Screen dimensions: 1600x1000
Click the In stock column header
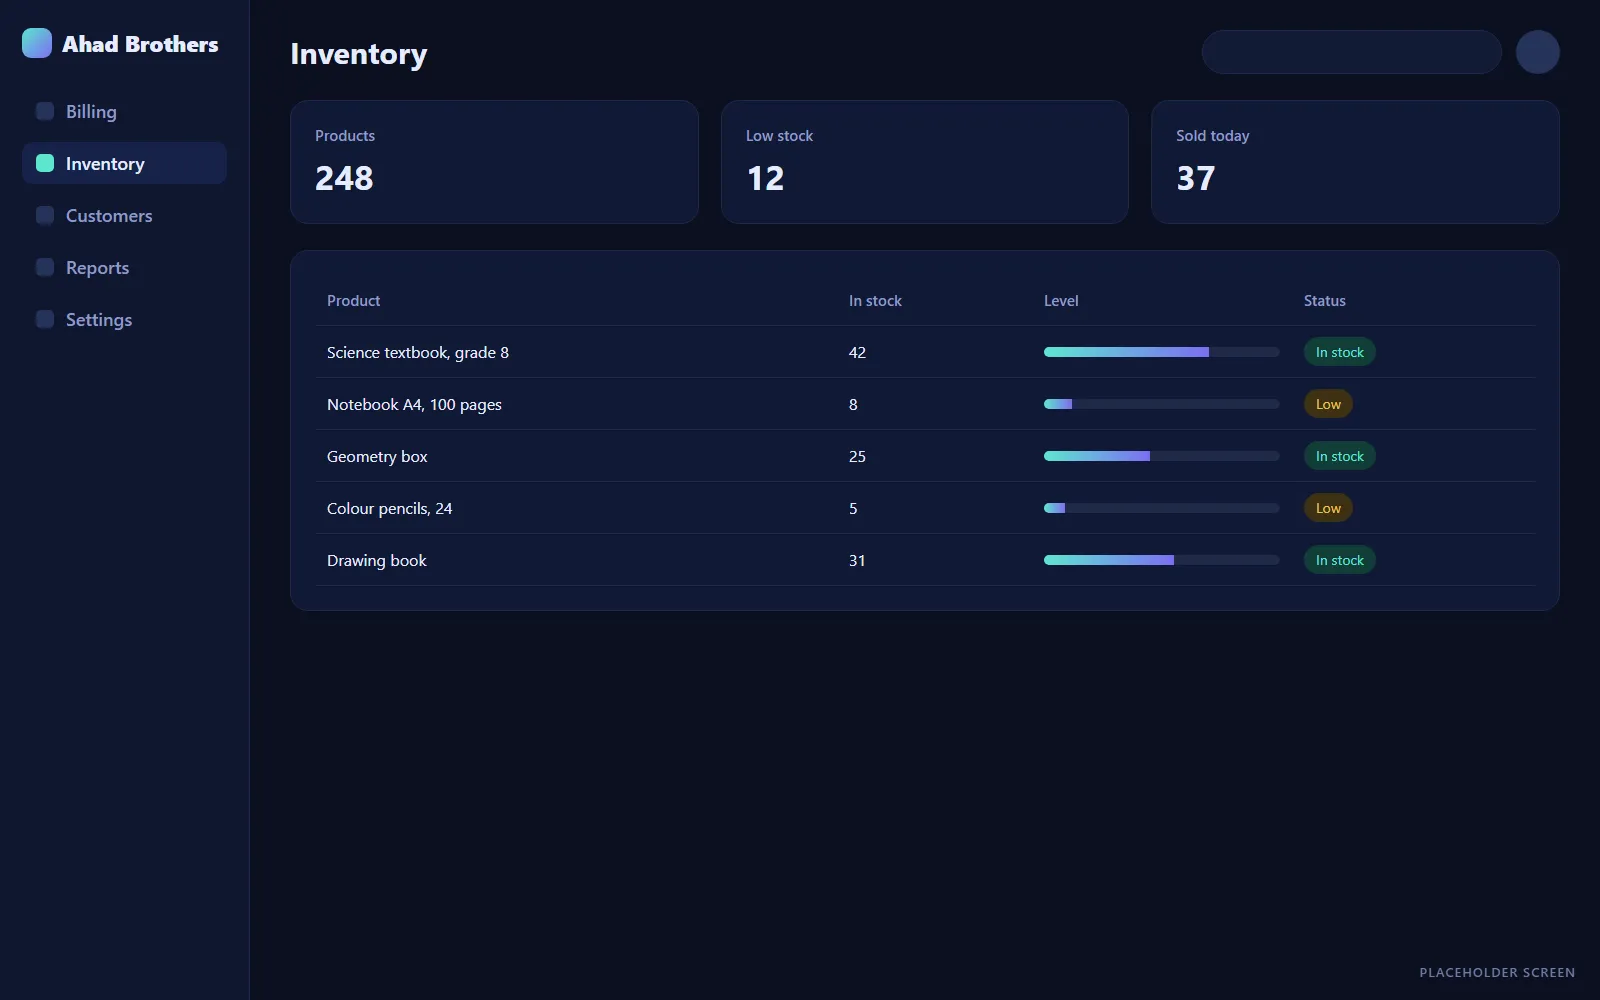pyautogui.click(x=875, y=301)
